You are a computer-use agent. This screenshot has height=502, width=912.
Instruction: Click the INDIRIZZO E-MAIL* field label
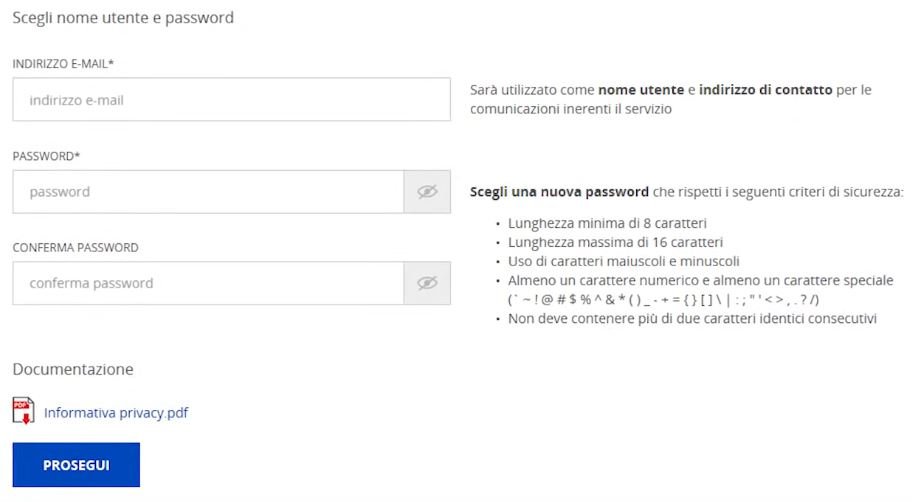pos(63,64)
